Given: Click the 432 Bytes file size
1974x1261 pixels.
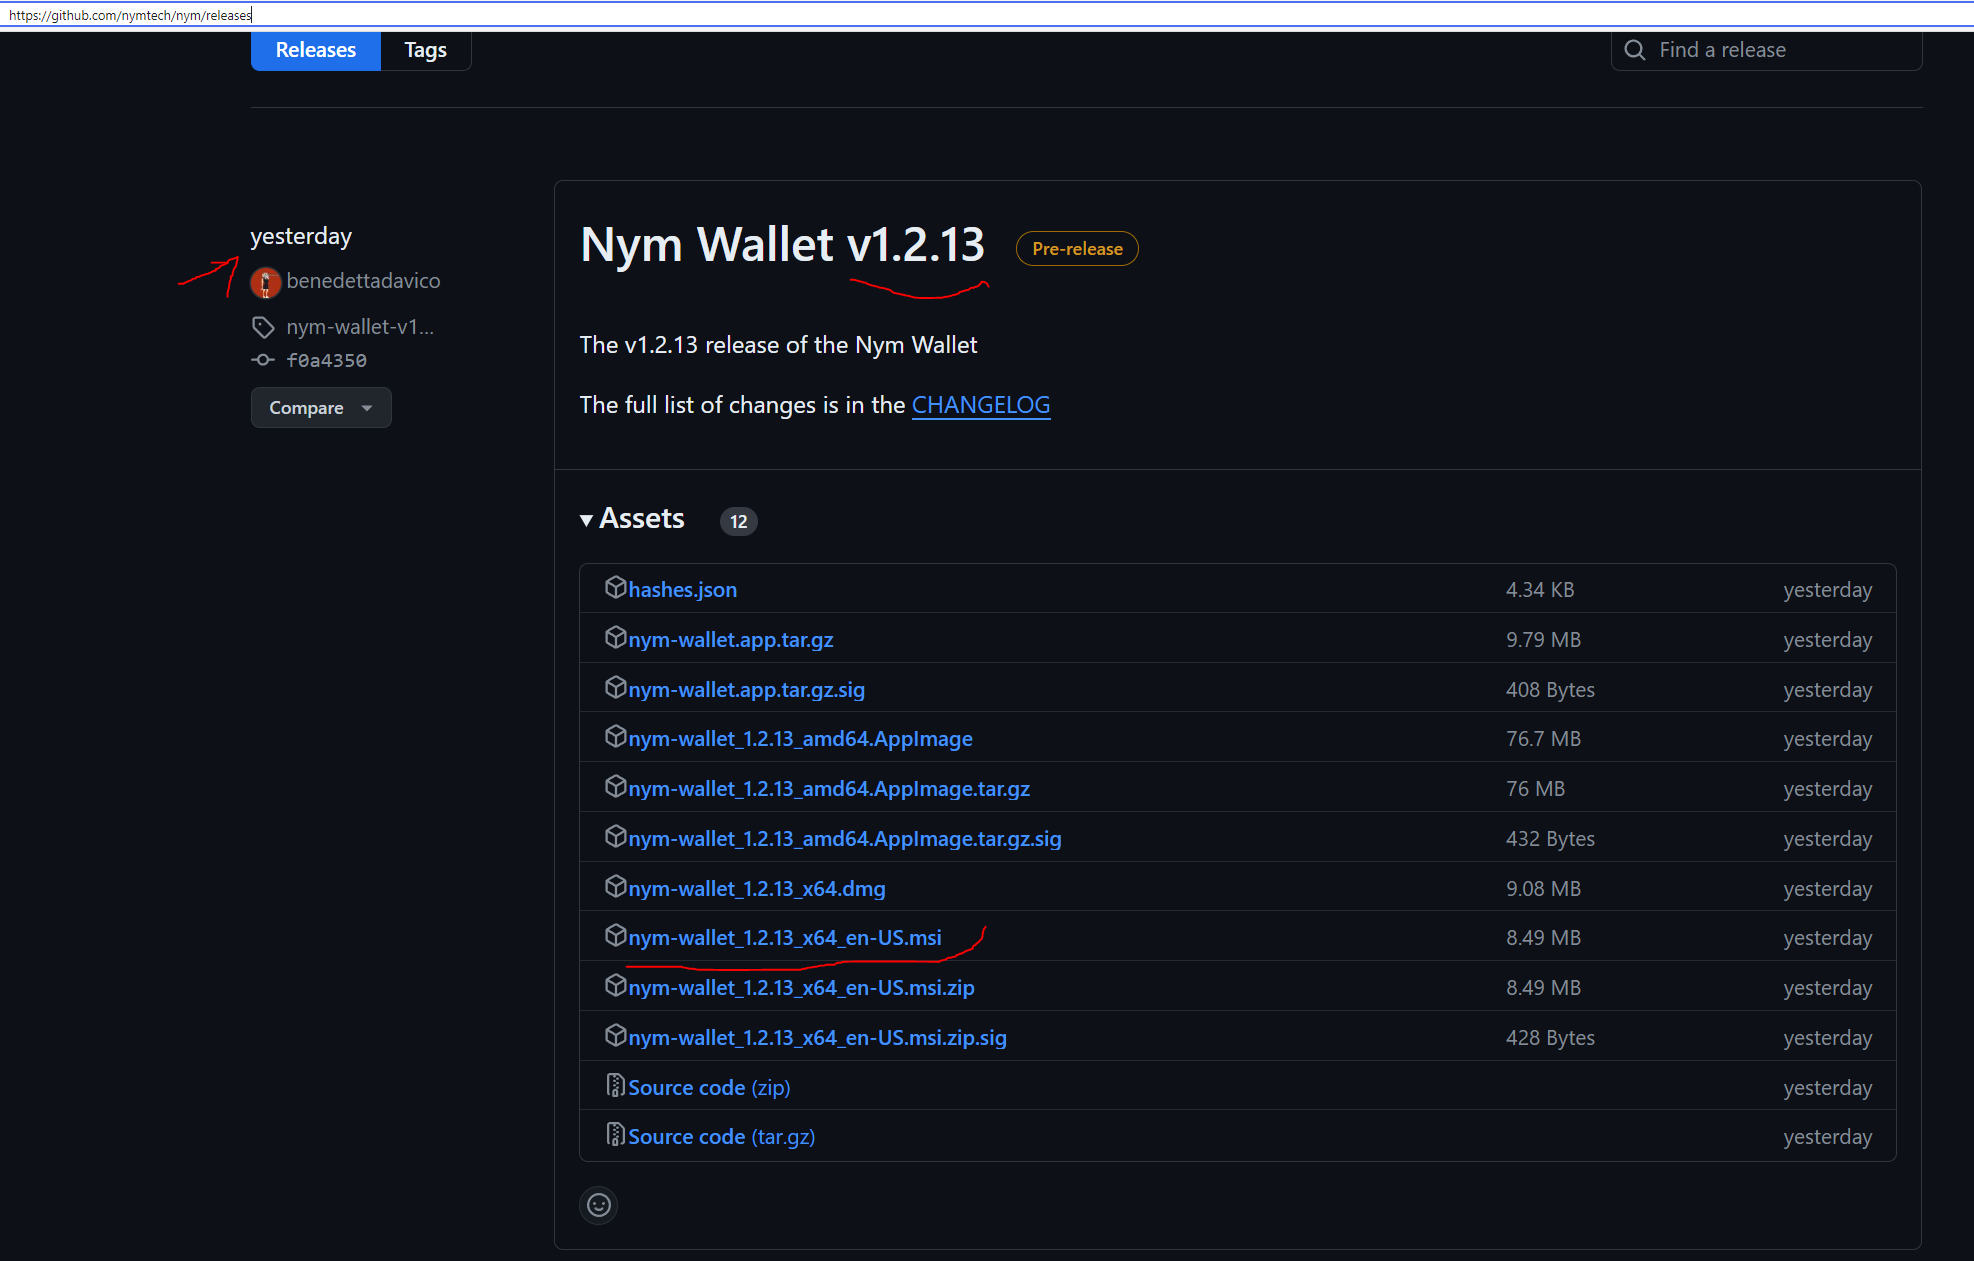Looking at the screenshot, I should pos(1551,839).
